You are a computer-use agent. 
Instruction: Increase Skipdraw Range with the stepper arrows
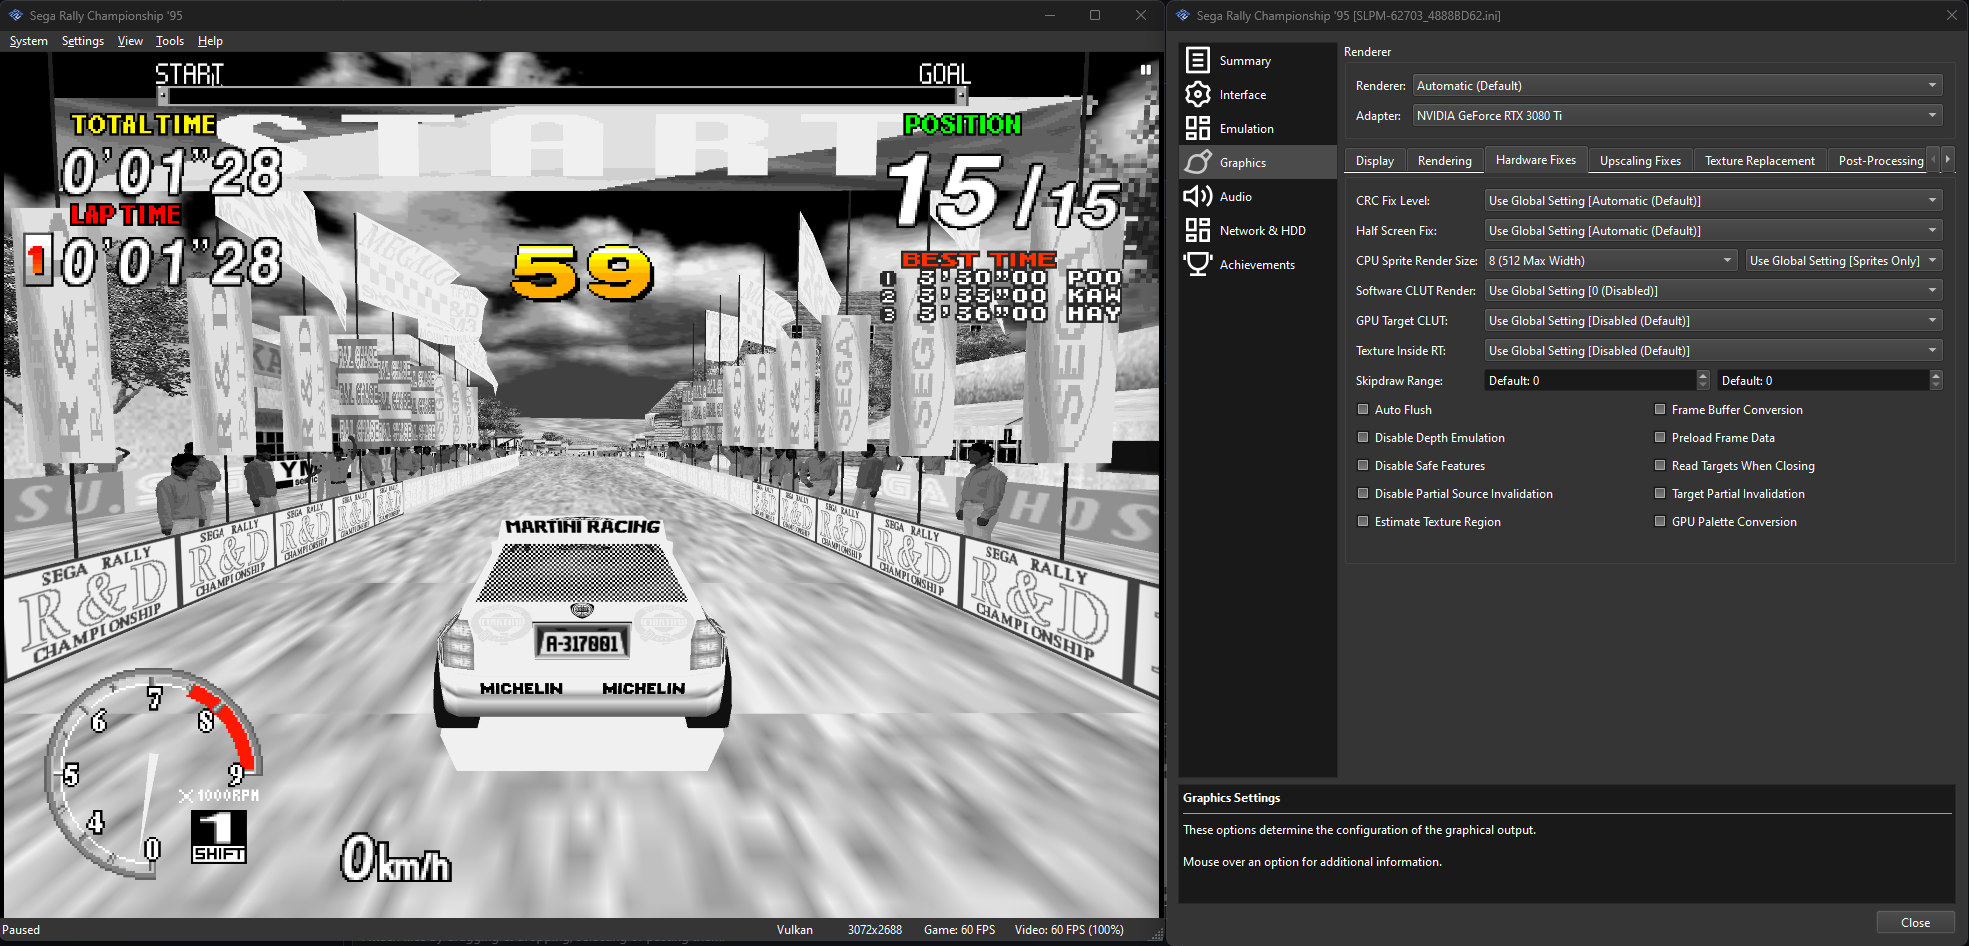click(1703, 376)
